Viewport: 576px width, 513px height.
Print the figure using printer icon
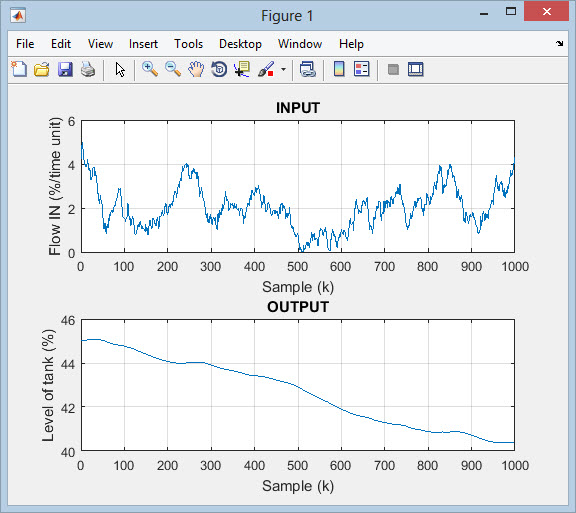[x=88, y=69]
